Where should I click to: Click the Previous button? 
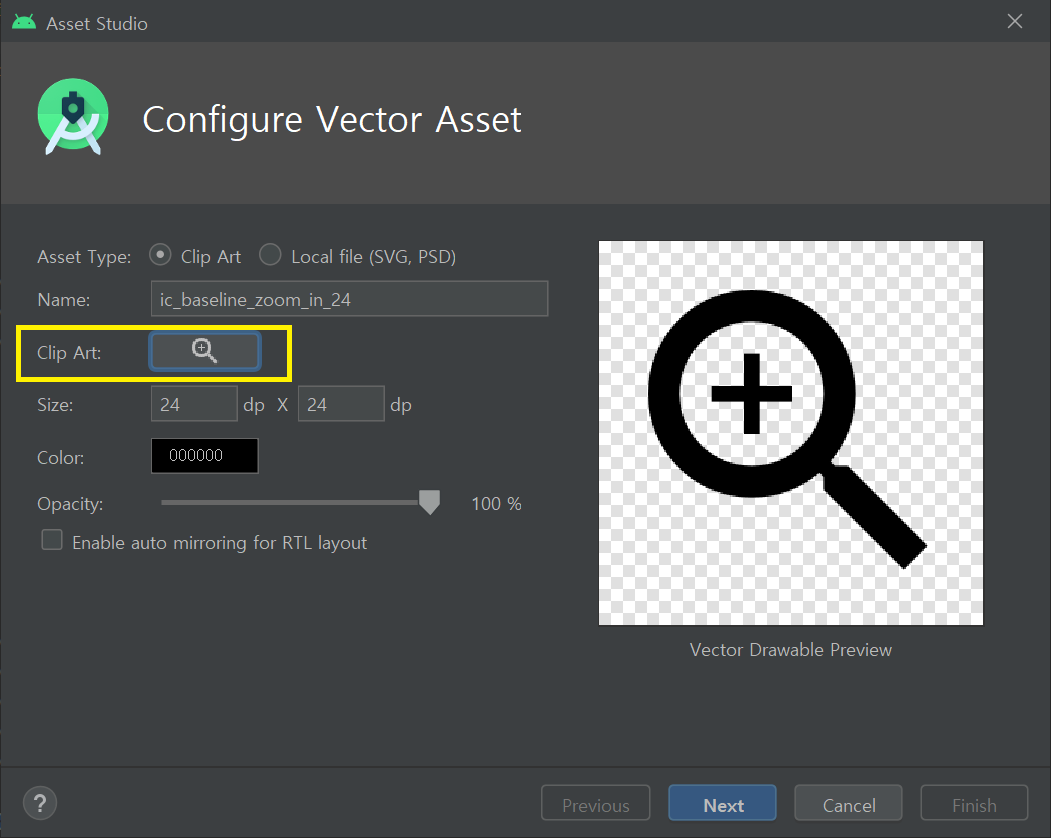[x=595, y=804]
